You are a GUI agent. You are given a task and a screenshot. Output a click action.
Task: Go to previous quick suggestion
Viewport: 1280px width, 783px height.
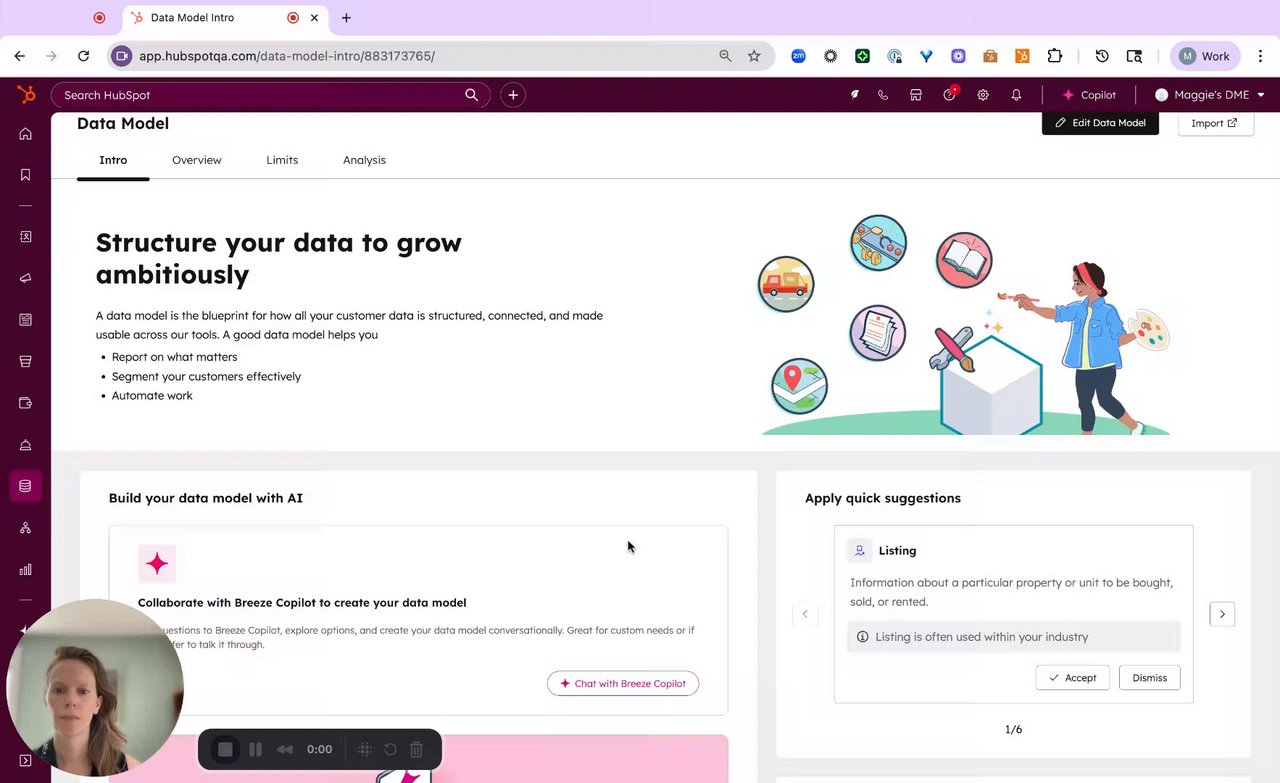[805, 614]
